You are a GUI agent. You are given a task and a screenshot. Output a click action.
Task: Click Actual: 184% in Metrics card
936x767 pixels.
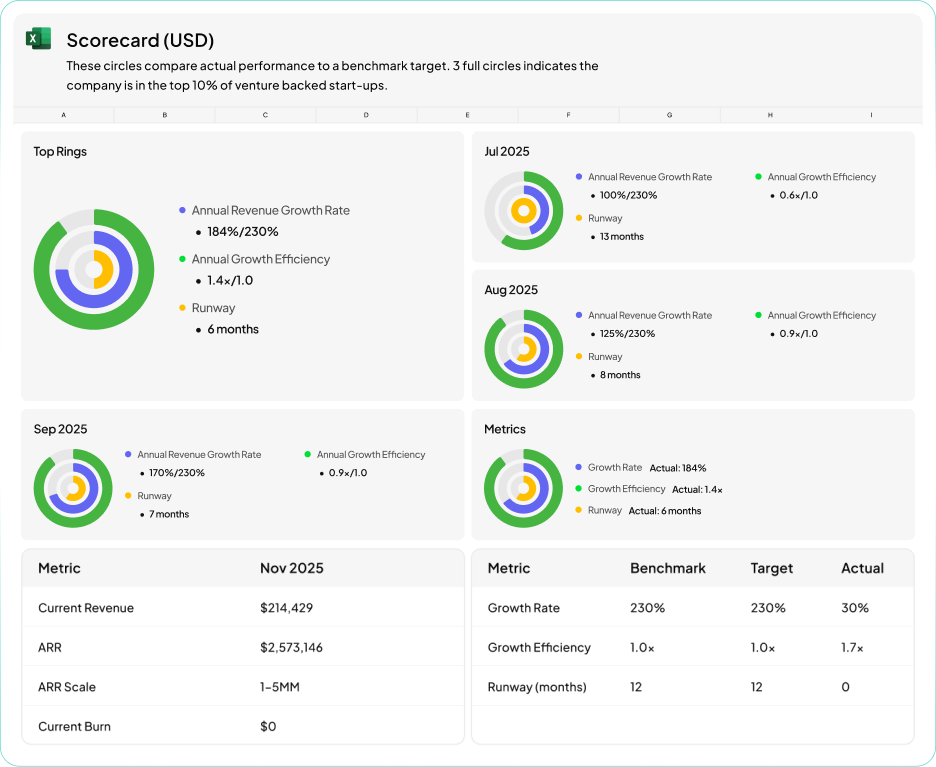tap(678, 468)
